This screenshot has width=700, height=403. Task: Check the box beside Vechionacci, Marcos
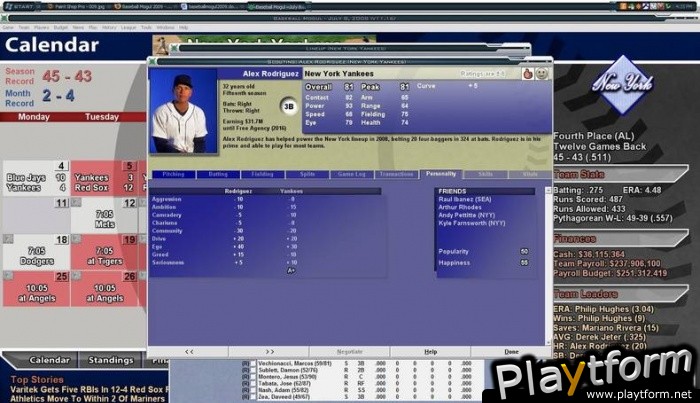(253, 364)
